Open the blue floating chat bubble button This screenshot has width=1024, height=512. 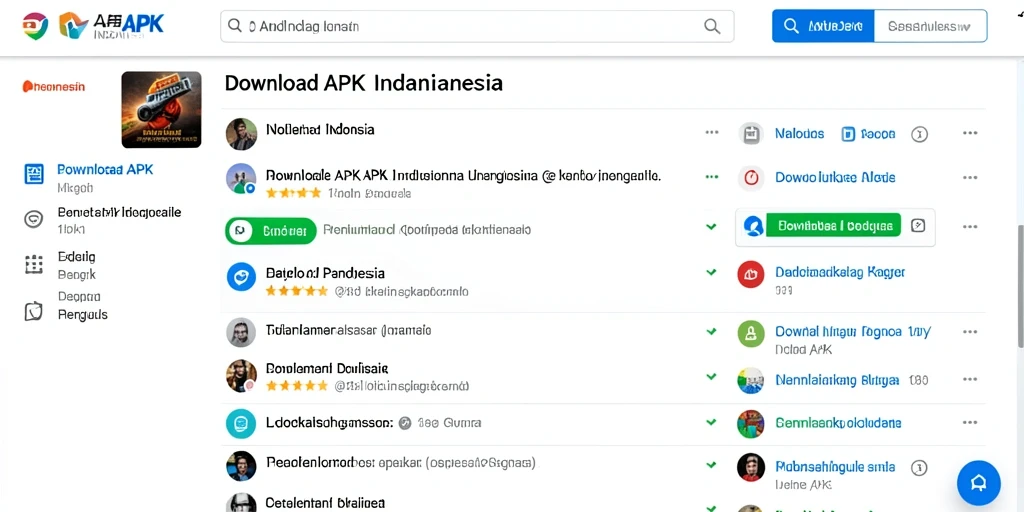978,483
